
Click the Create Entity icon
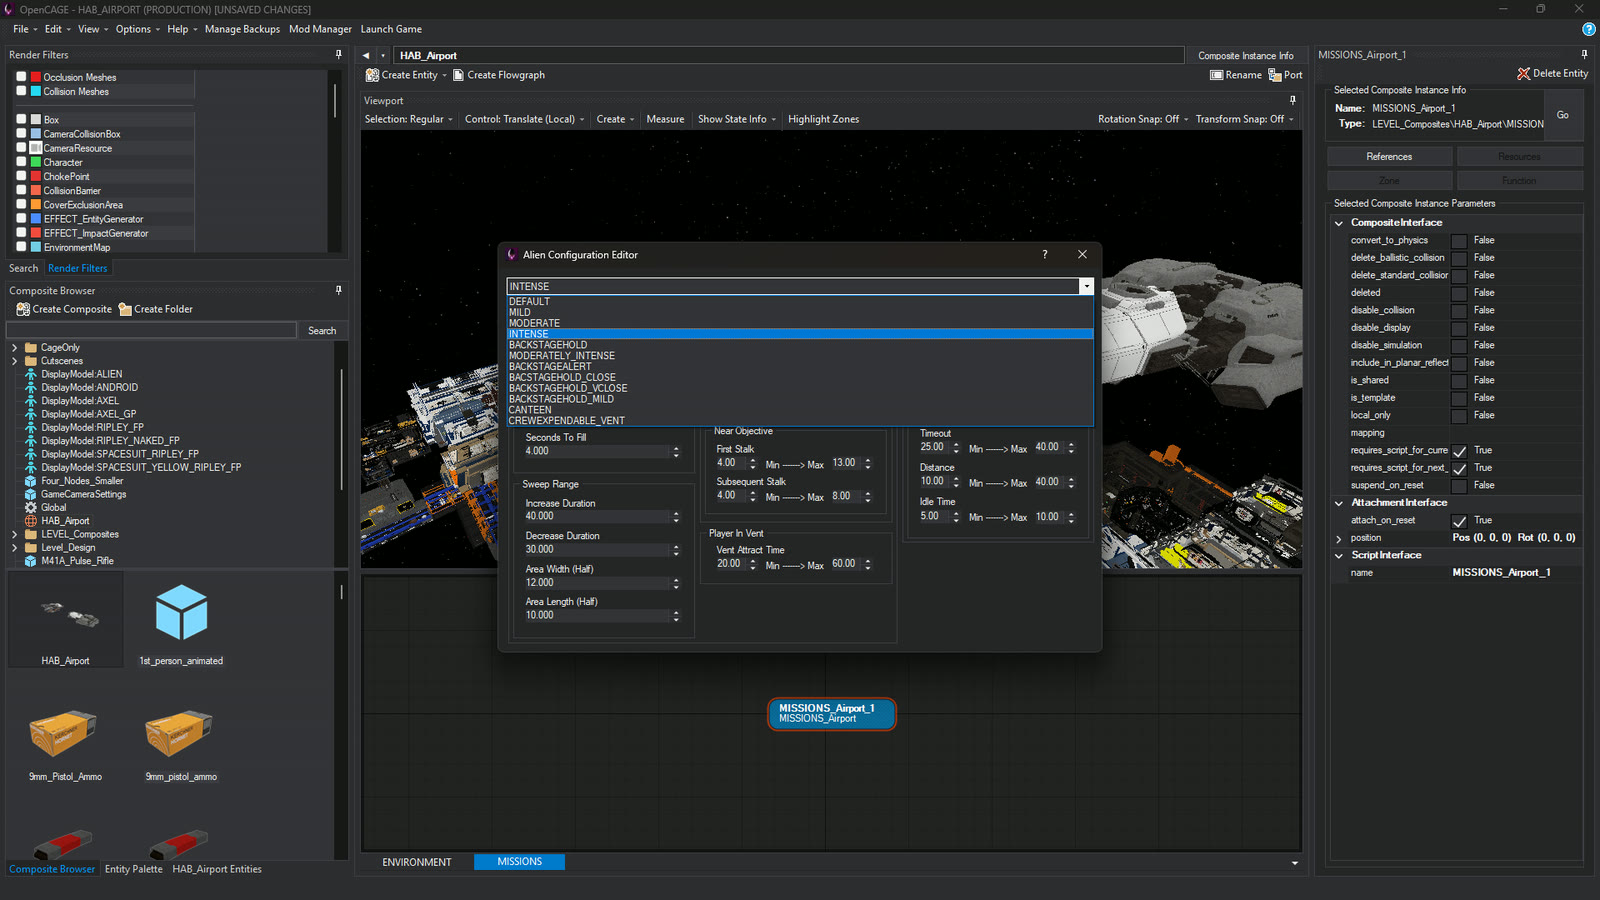point(372,75)
